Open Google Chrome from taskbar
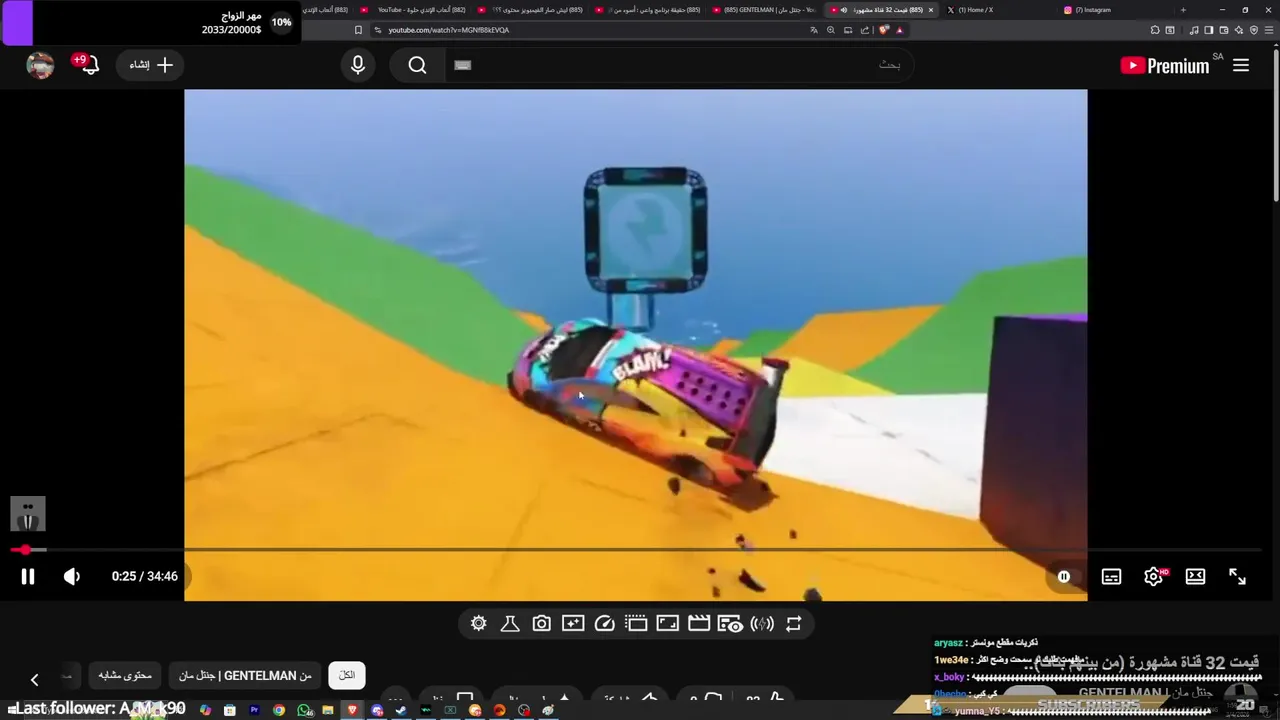 (x=279, y=710)
